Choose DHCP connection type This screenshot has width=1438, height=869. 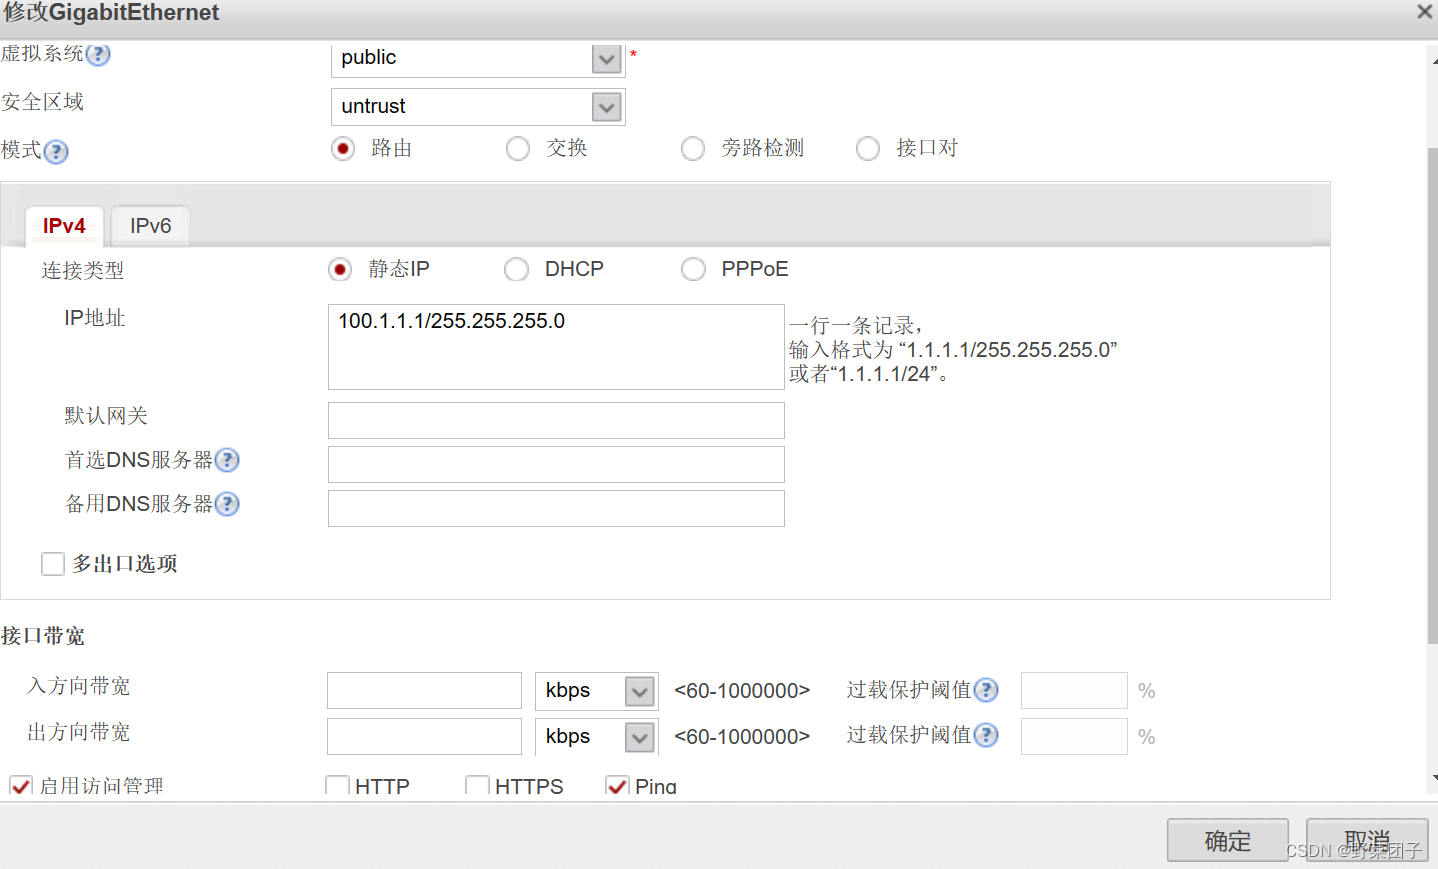coord(516,269)
